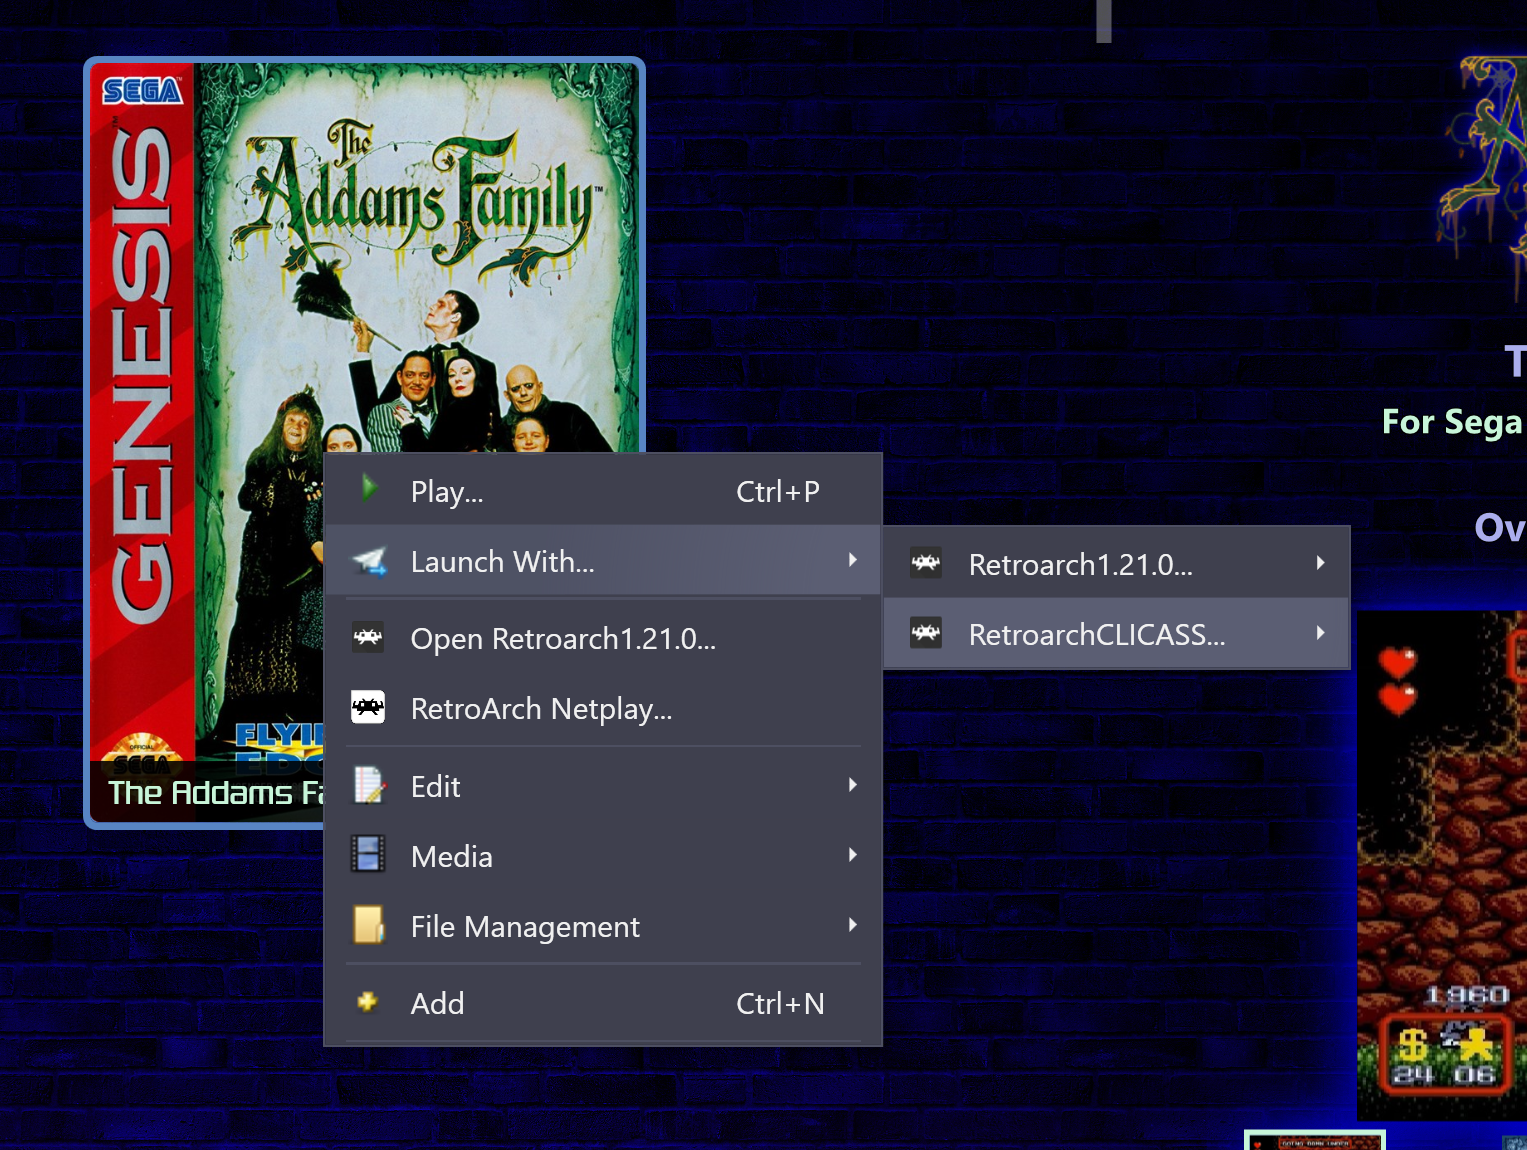1527x1150 pixels.
Task: Expand the Retroarch1.21.0... submenu arrow
Action: pos(1321,563)
